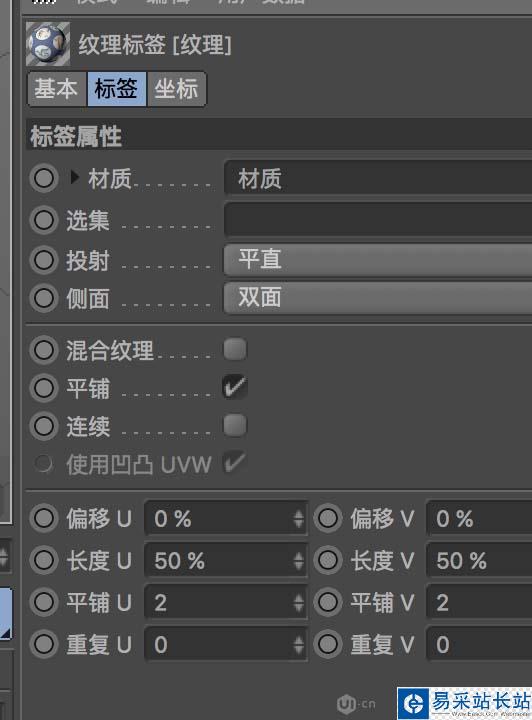Click the 长度 U stepper arrows
The width and height of the screenshot is (532, 720).
coord(298,561)
